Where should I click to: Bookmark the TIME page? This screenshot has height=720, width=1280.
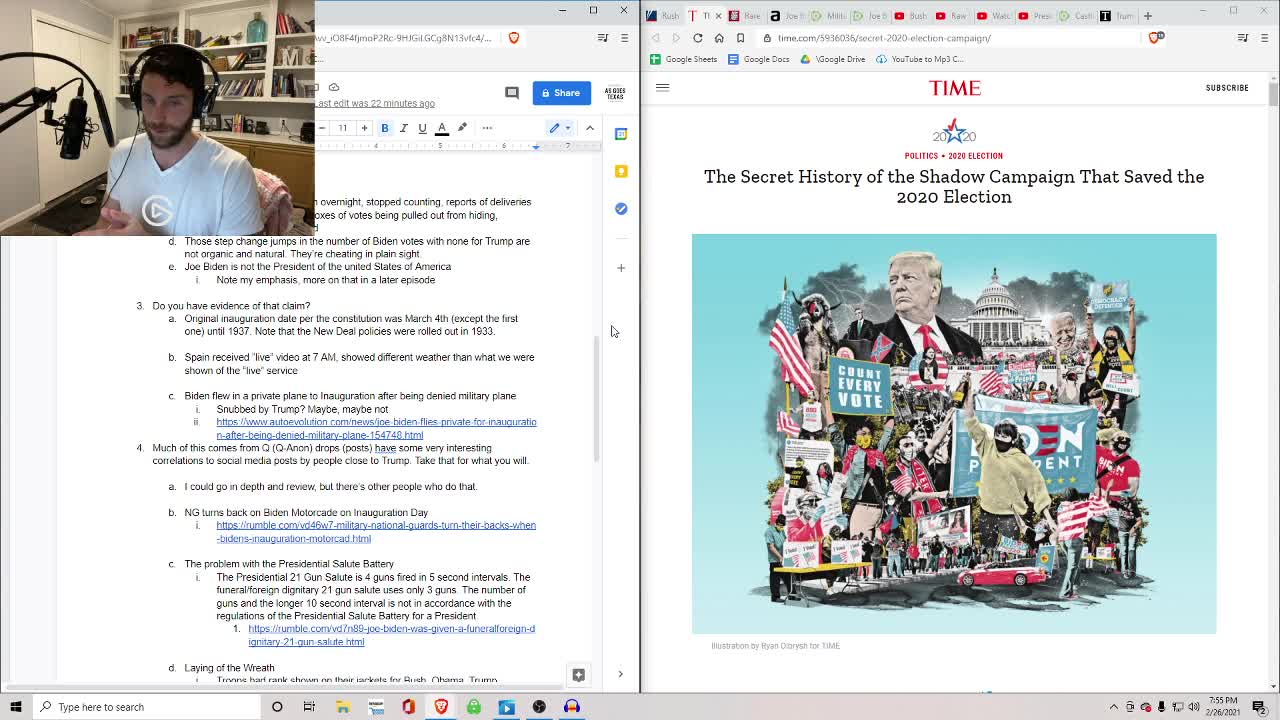pos(740,38)
